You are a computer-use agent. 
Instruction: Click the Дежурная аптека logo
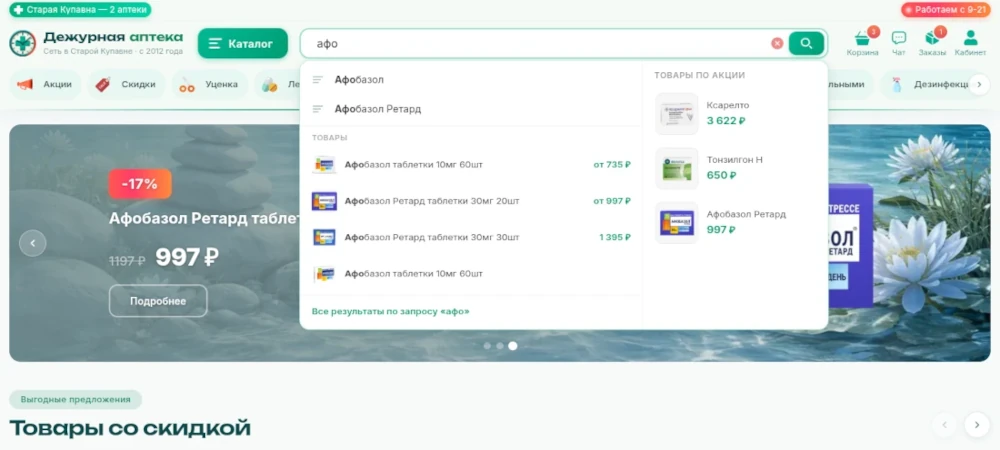(96, 43)
